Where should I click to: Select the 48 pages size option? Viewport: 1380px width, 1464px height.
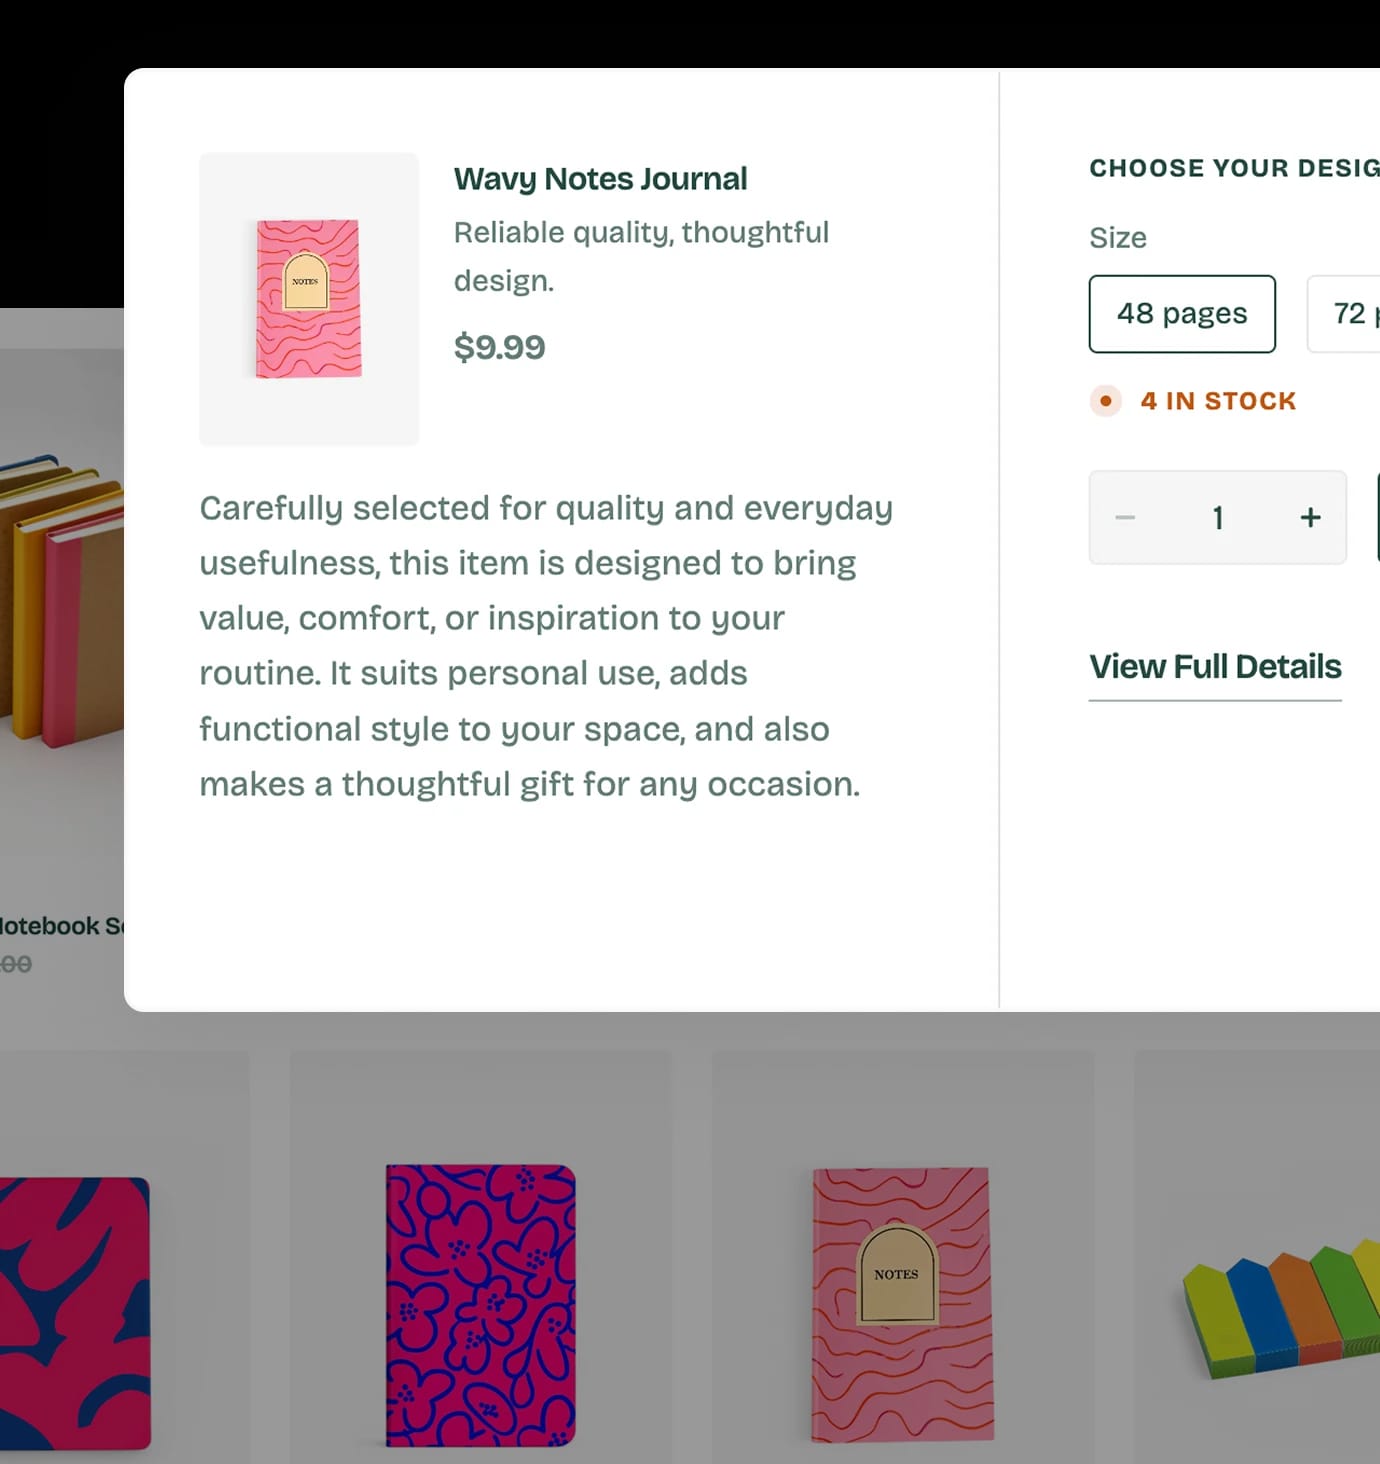(1182, 314)
